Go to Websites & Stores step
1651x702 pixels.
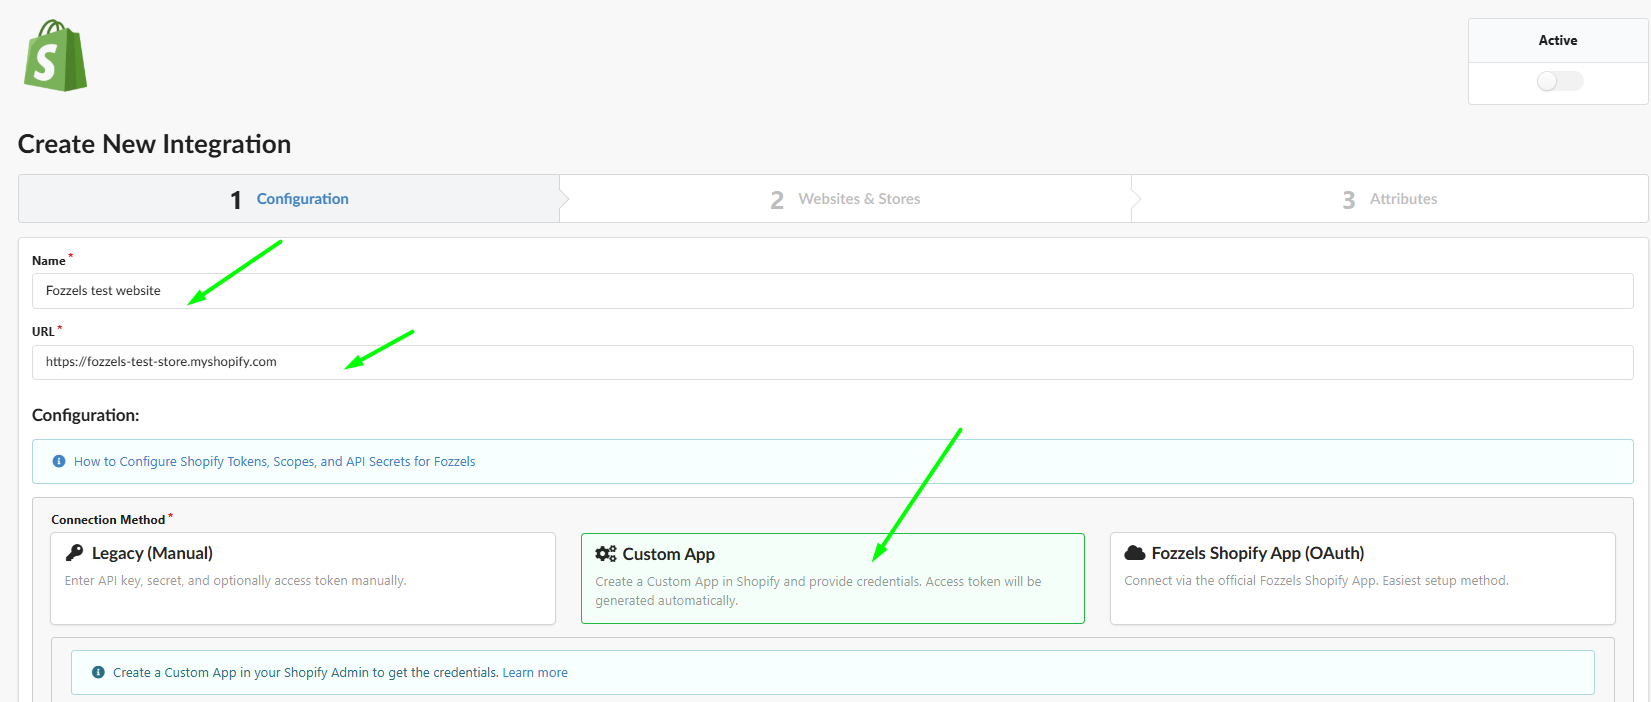pos(846,199)
